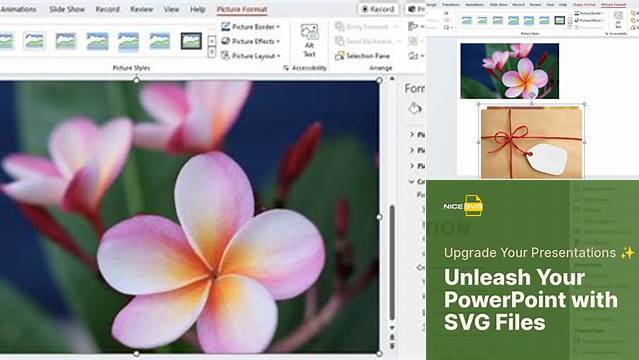Click the Record button
Viewport: 639px width, 360px height.
click(x=378, y=9)
